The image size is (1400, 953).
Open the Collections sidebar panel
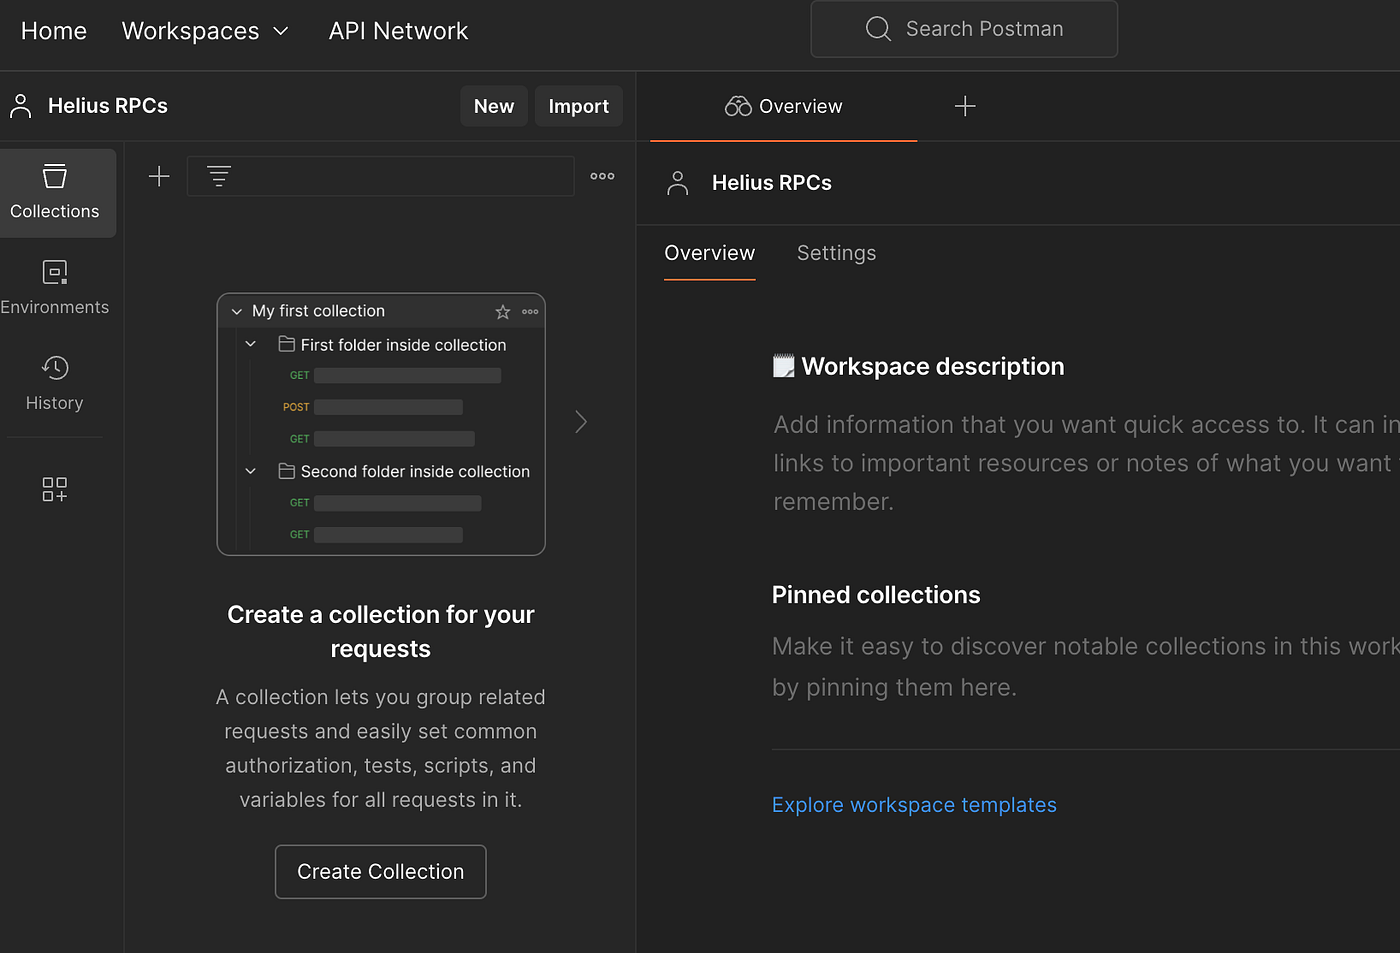coord(55,193)
